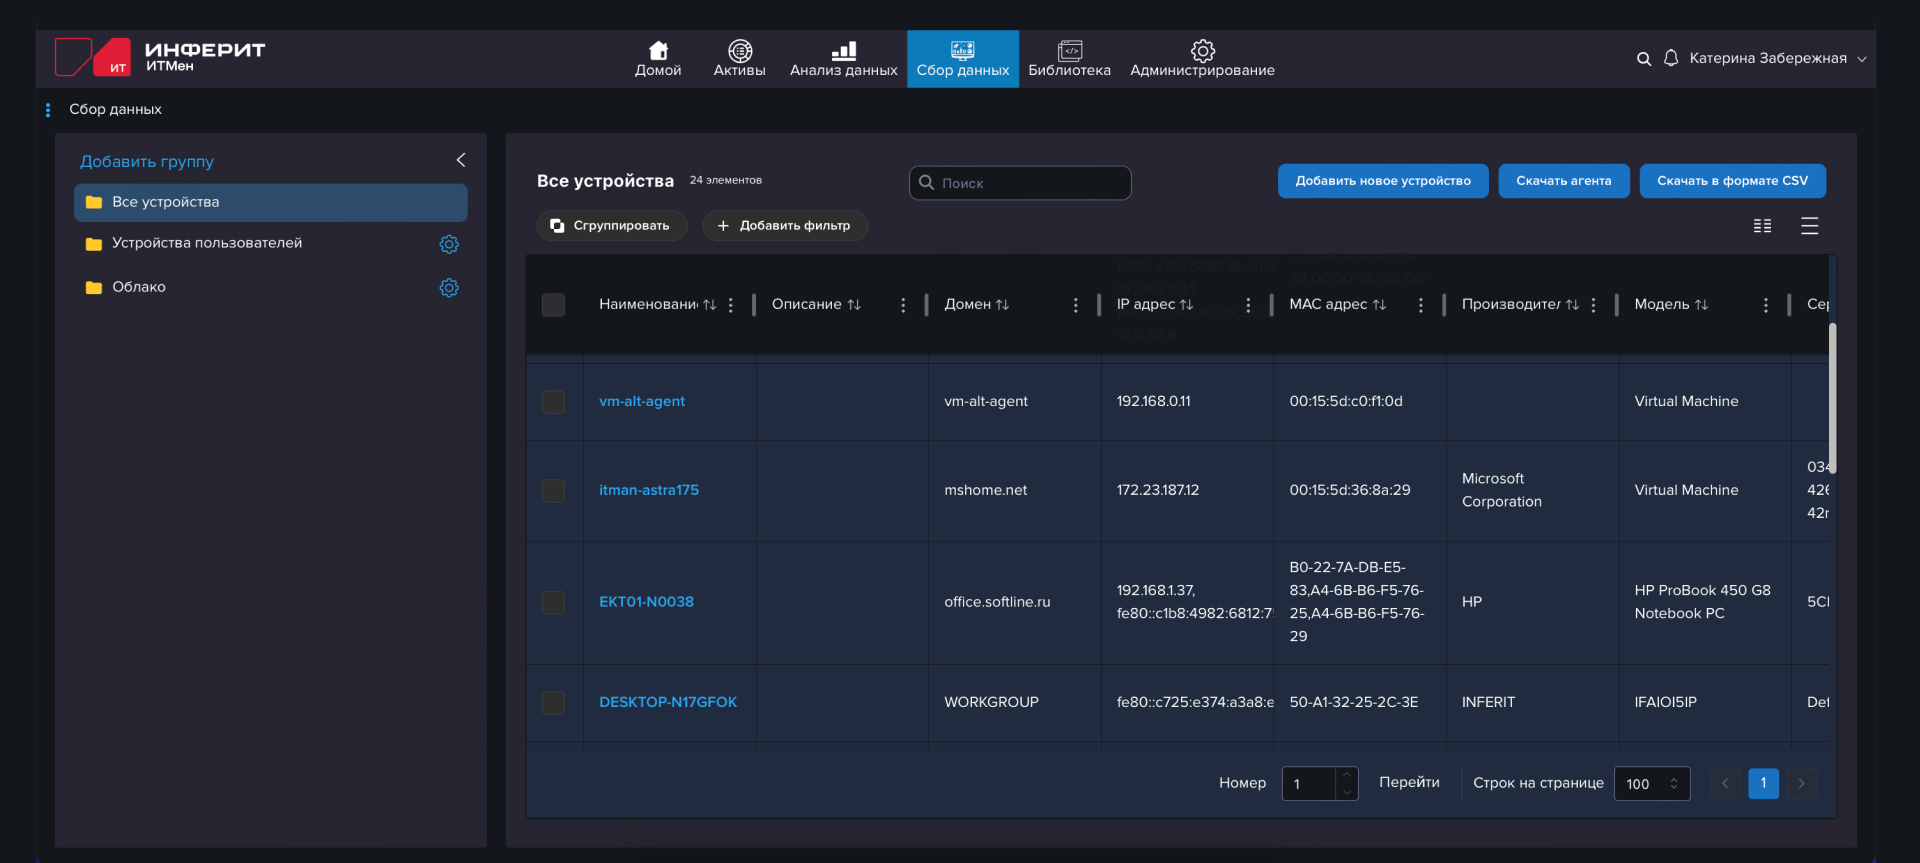Open the notifications bell
Viewport: 1920px width, 863px height.
[1671, 58]
